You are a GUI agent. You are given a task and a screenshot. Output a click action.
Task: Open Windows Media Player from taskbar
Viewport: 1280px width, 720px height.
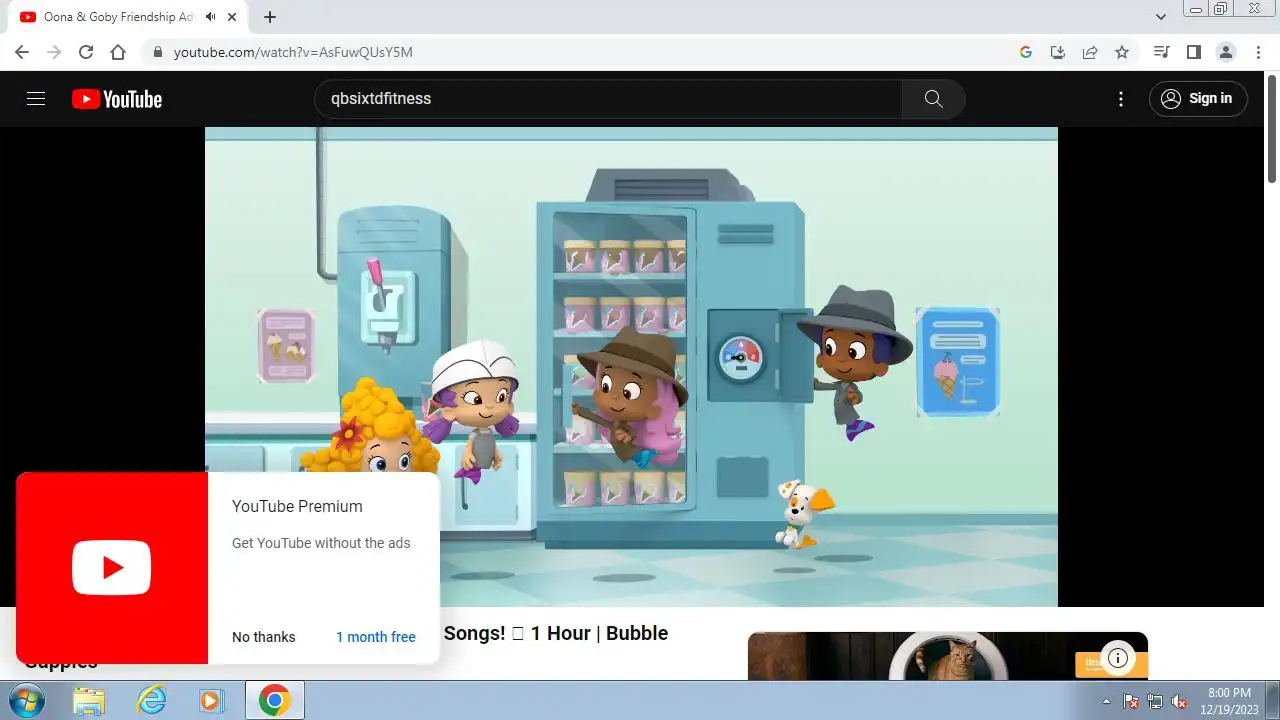point(211,700)
